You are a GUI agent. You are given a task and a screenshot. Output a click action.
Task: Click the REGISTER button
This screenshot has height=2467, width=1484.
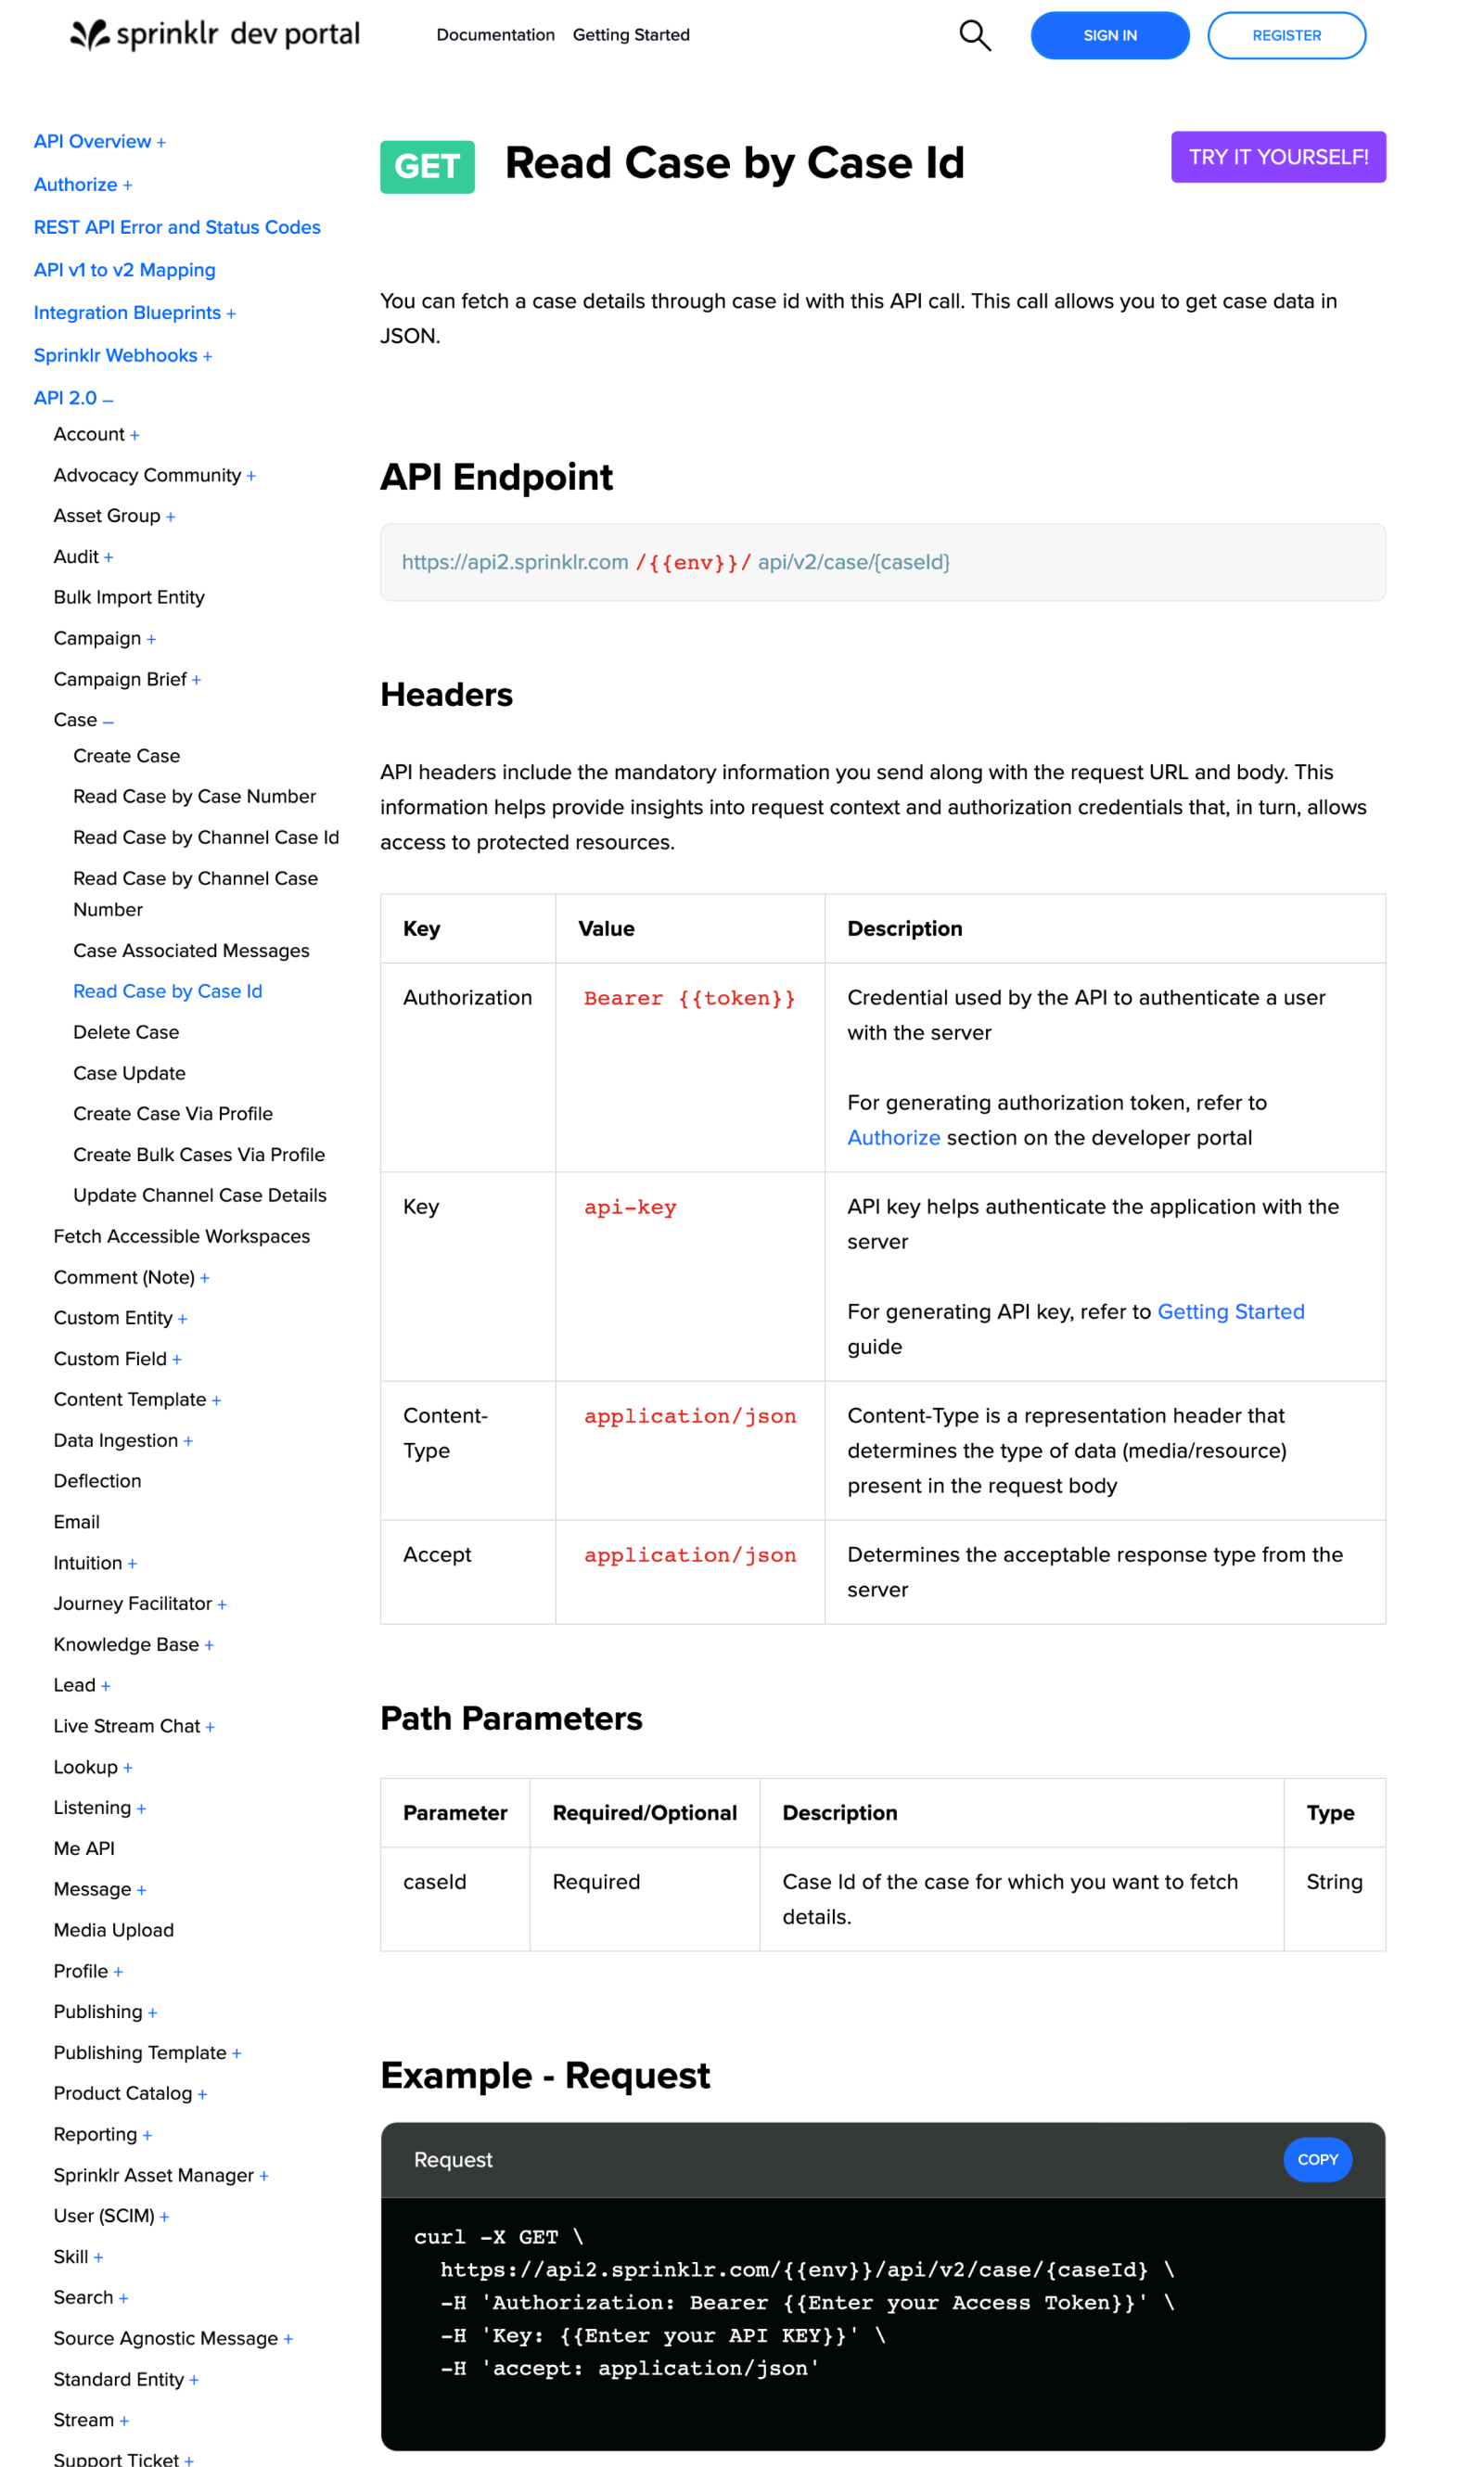[1287, 35]
